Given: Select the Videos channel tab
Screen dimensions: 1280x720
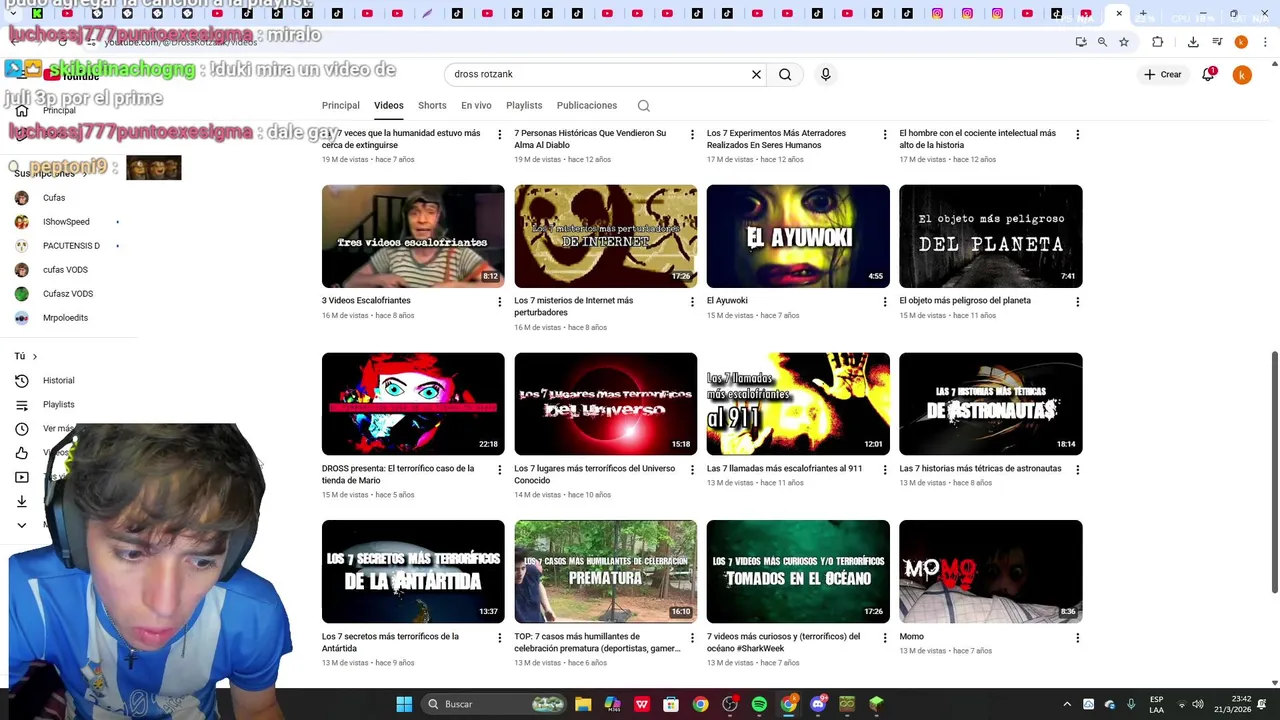Looking at the screenshot, I should coord(389,105).
